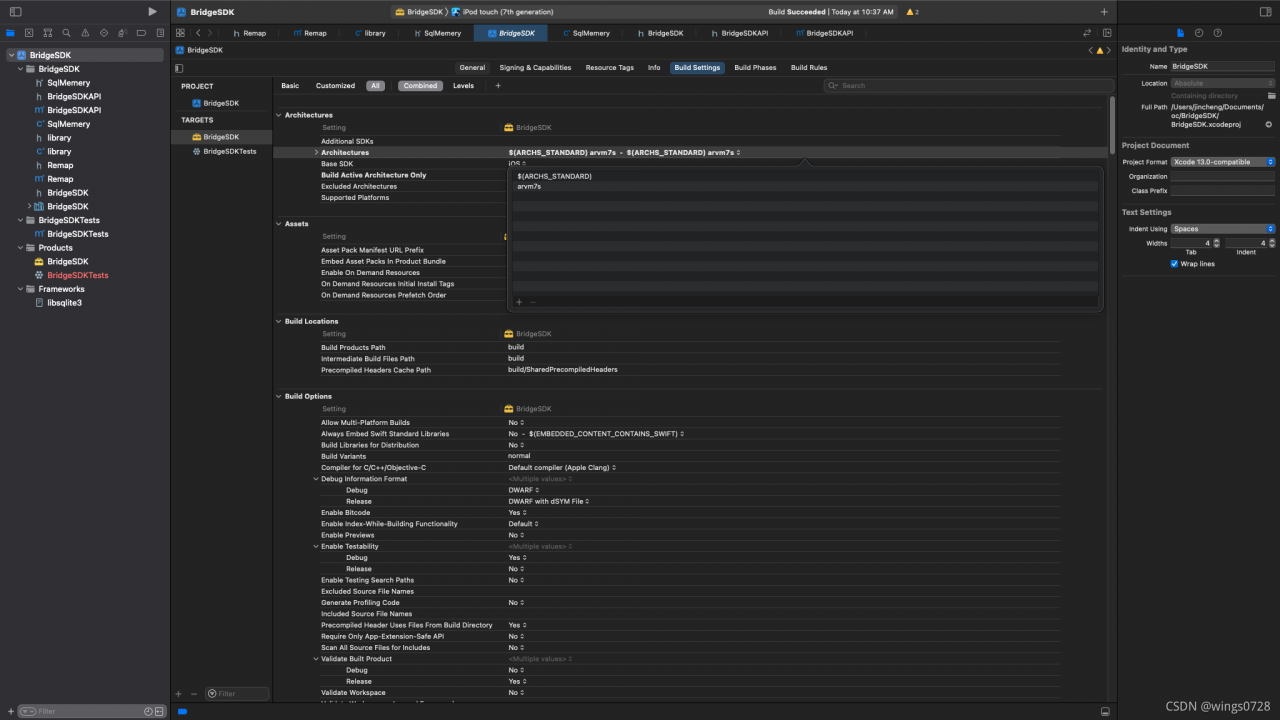
Task: Increment the Tab width stepper
Action: 1218,241
